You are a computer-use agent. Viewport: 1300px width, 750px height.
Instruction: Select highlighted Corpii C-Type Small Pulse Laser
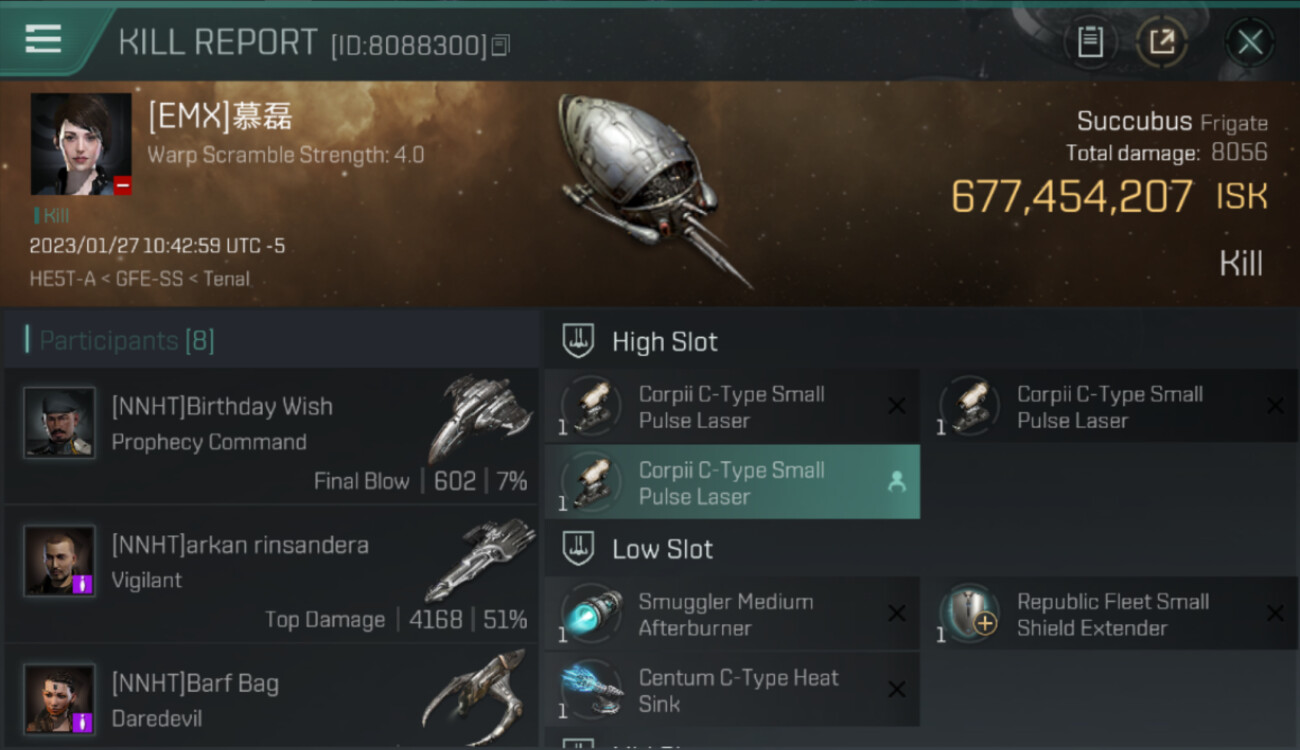[x=732, y=483]
